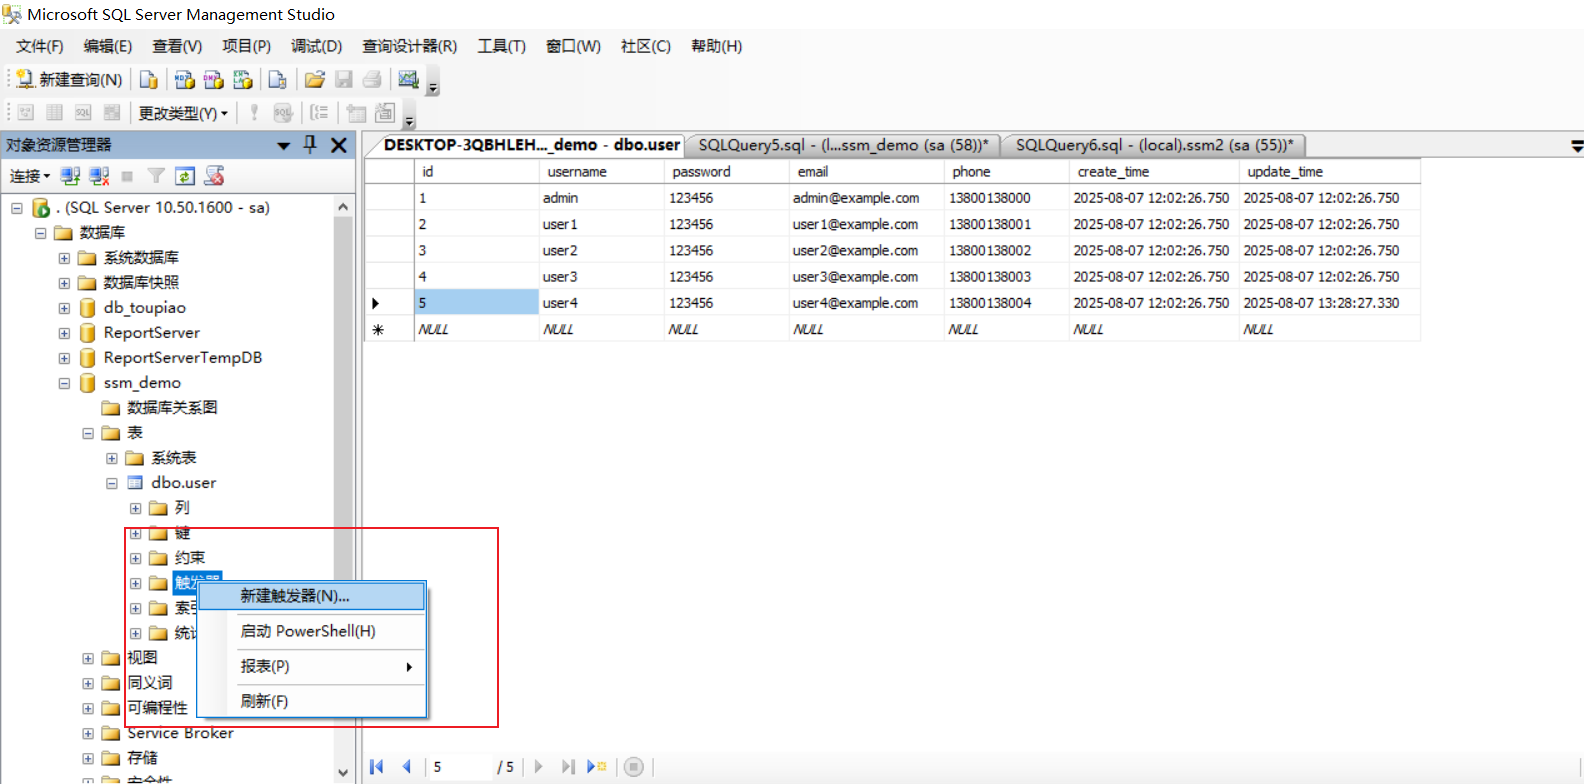This screenshot has width=1584, height=784.
Task: Expand the 列 (columns) folder
Action: click(x=136, y=508)
